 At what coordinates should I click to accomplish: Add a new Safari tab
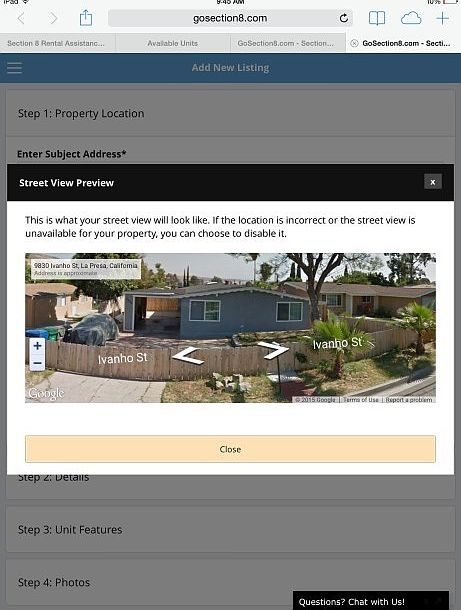click(443, 18)
